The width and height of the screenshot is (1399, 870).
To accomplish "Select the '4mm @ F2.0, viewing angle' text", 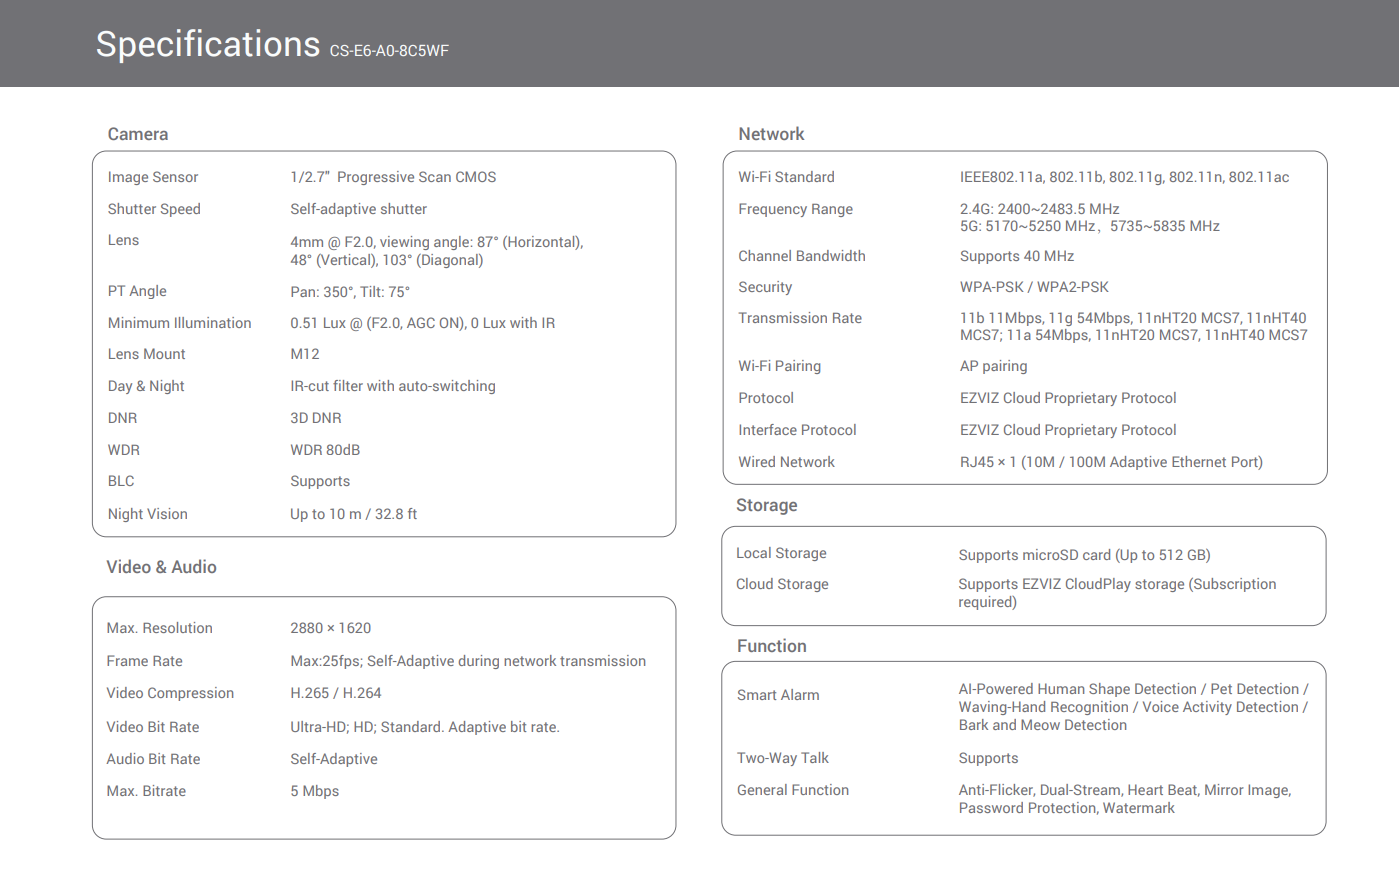I will click(x=379, y=242).
